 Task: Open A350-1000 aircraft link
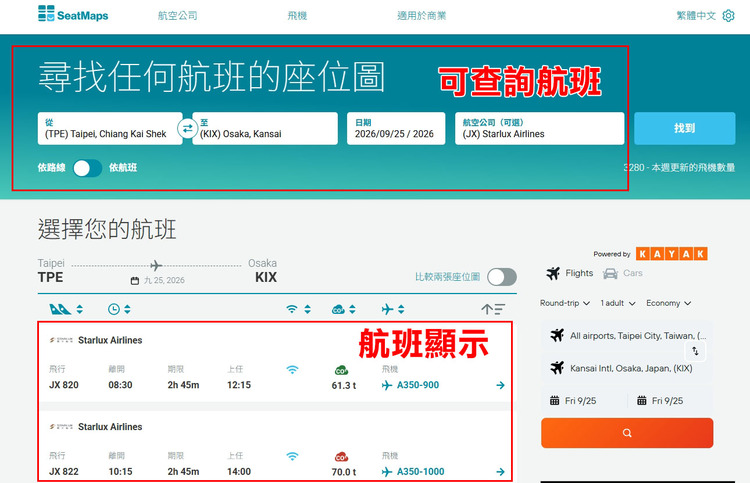click(413, 472)
